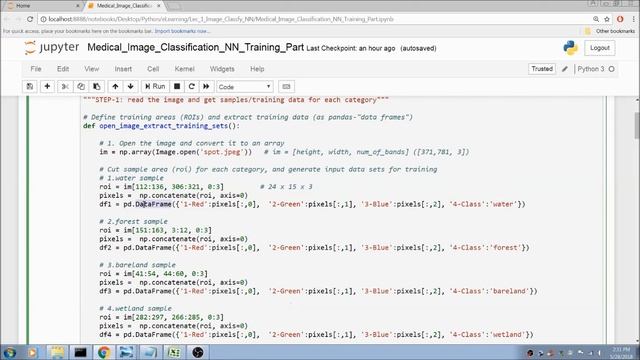Open the Help menu

point(257,69)
